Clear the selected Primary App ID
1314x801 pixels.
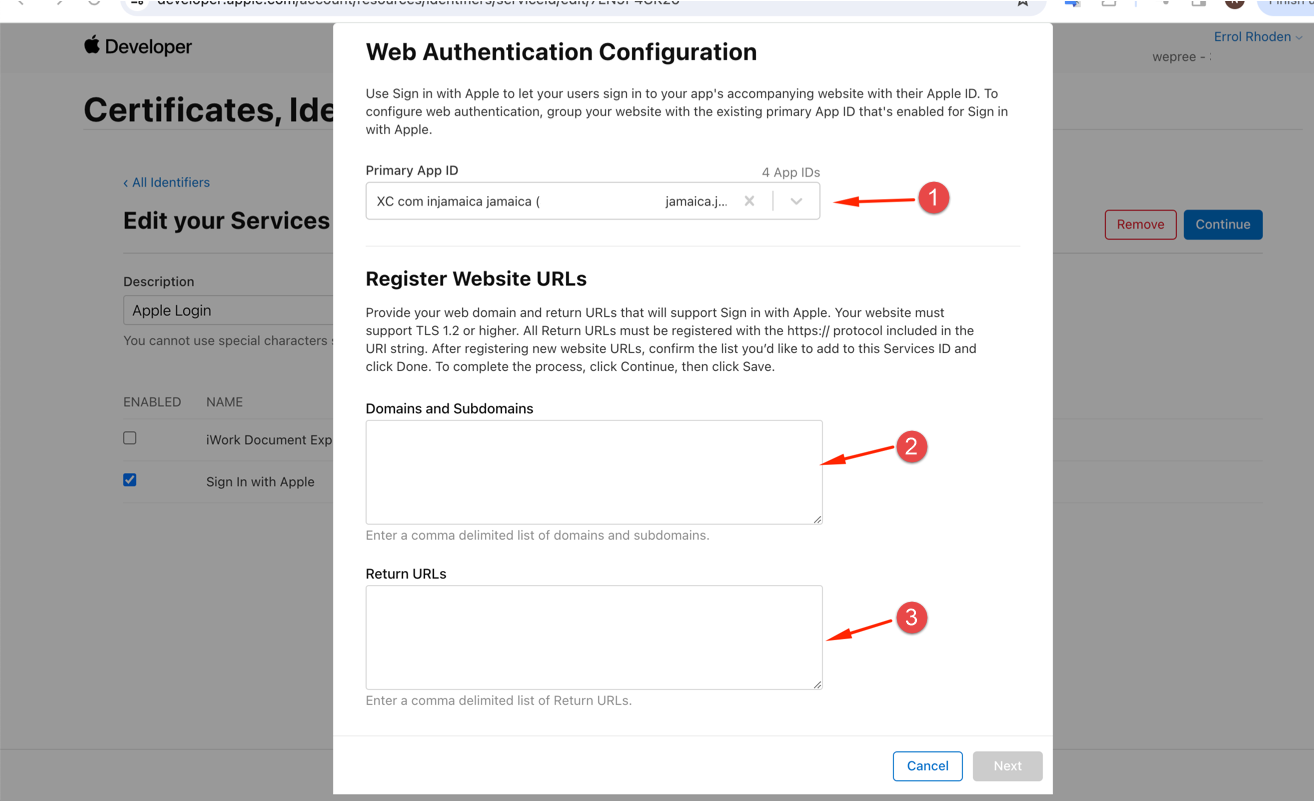point(749,201)
